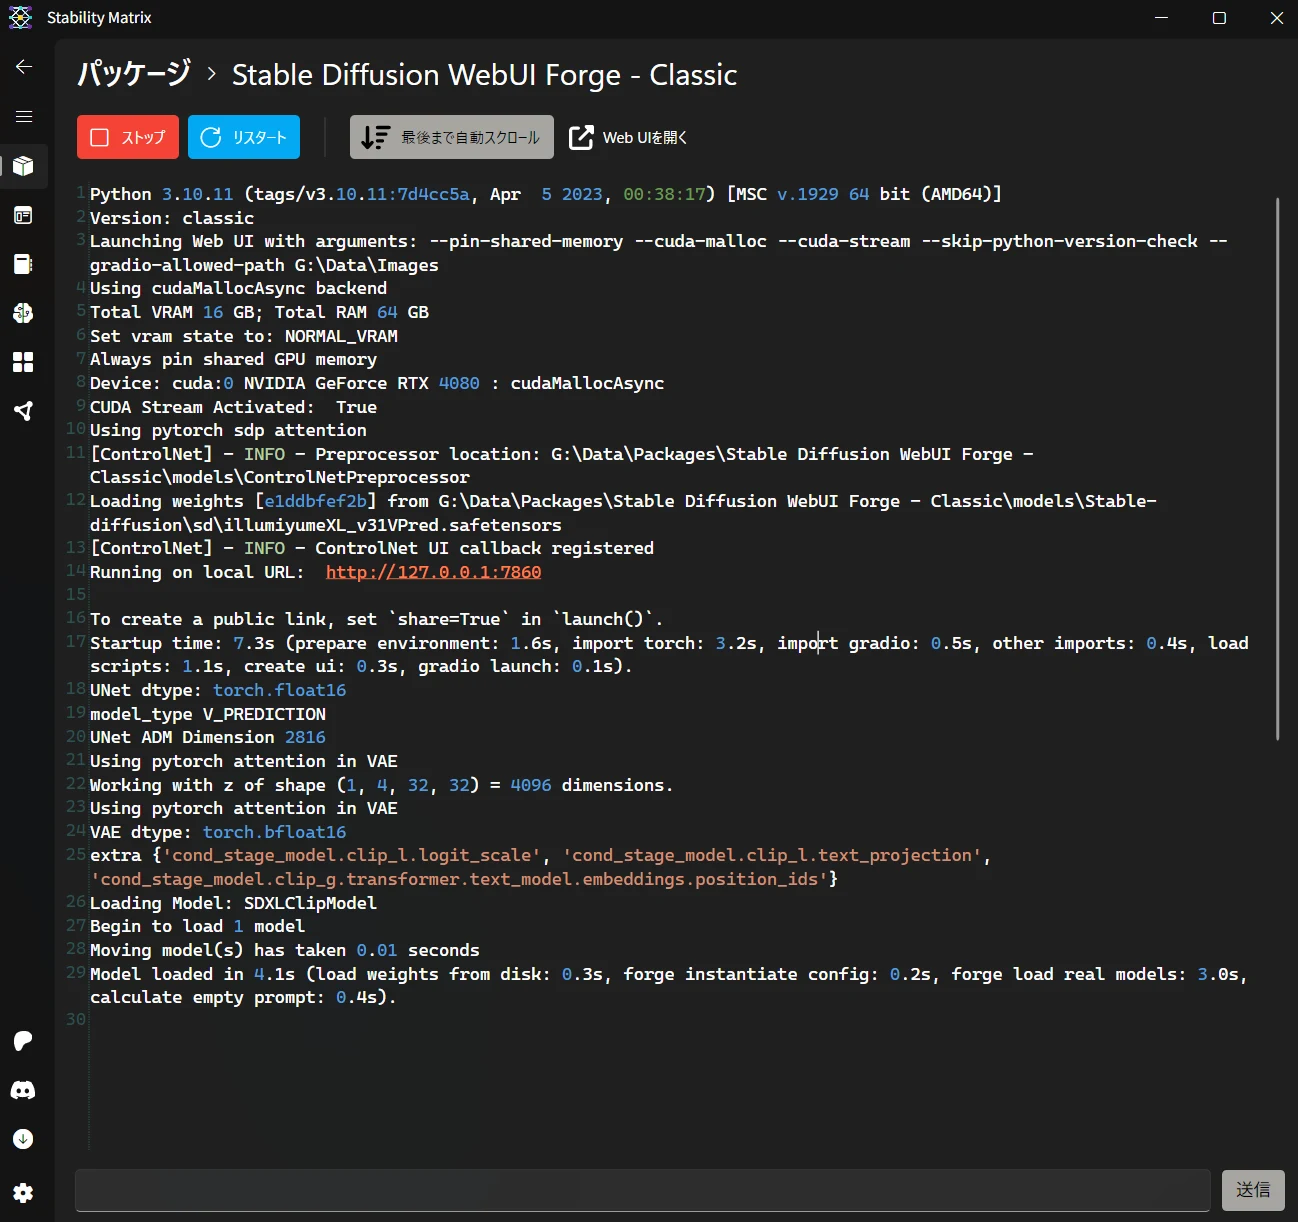
Task: Click 'Launching Web UI with arguments' line
Action: click(659, 253)
